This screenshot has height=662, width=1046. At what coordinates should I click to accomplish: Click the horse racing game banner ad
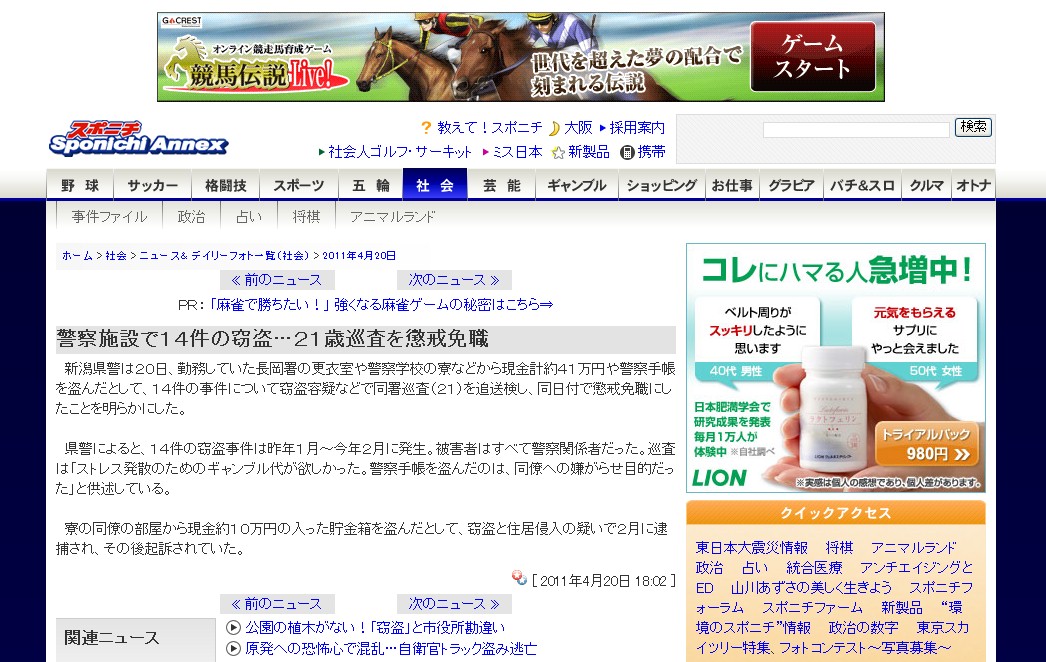pos(521,57)
